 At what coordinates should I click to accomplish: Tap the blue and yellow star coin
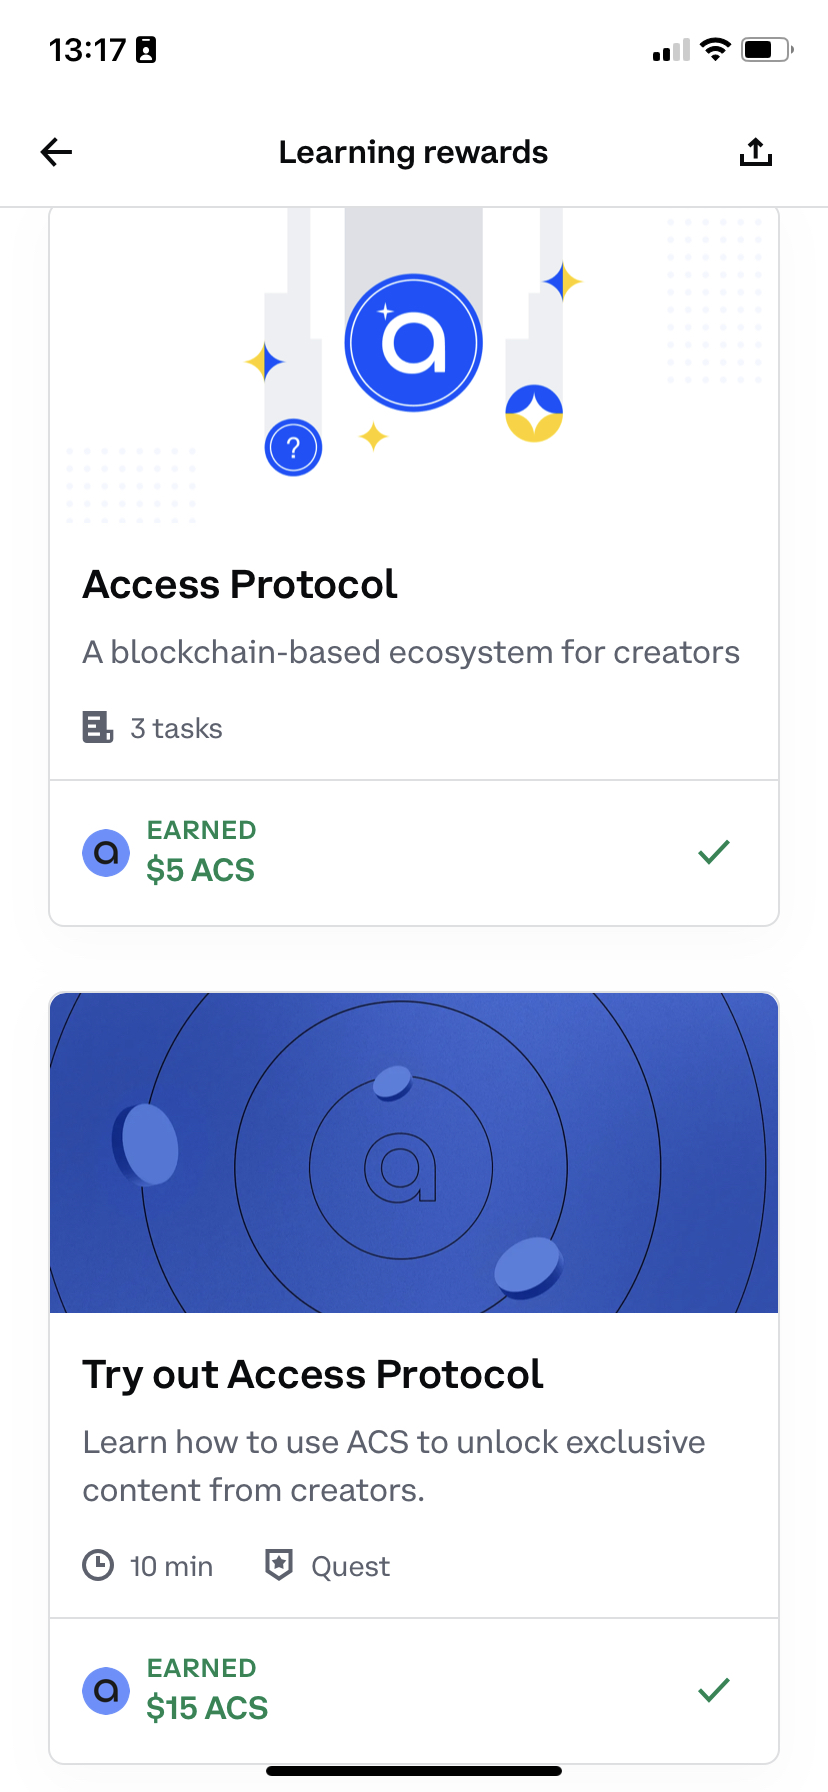coord(534,413)
